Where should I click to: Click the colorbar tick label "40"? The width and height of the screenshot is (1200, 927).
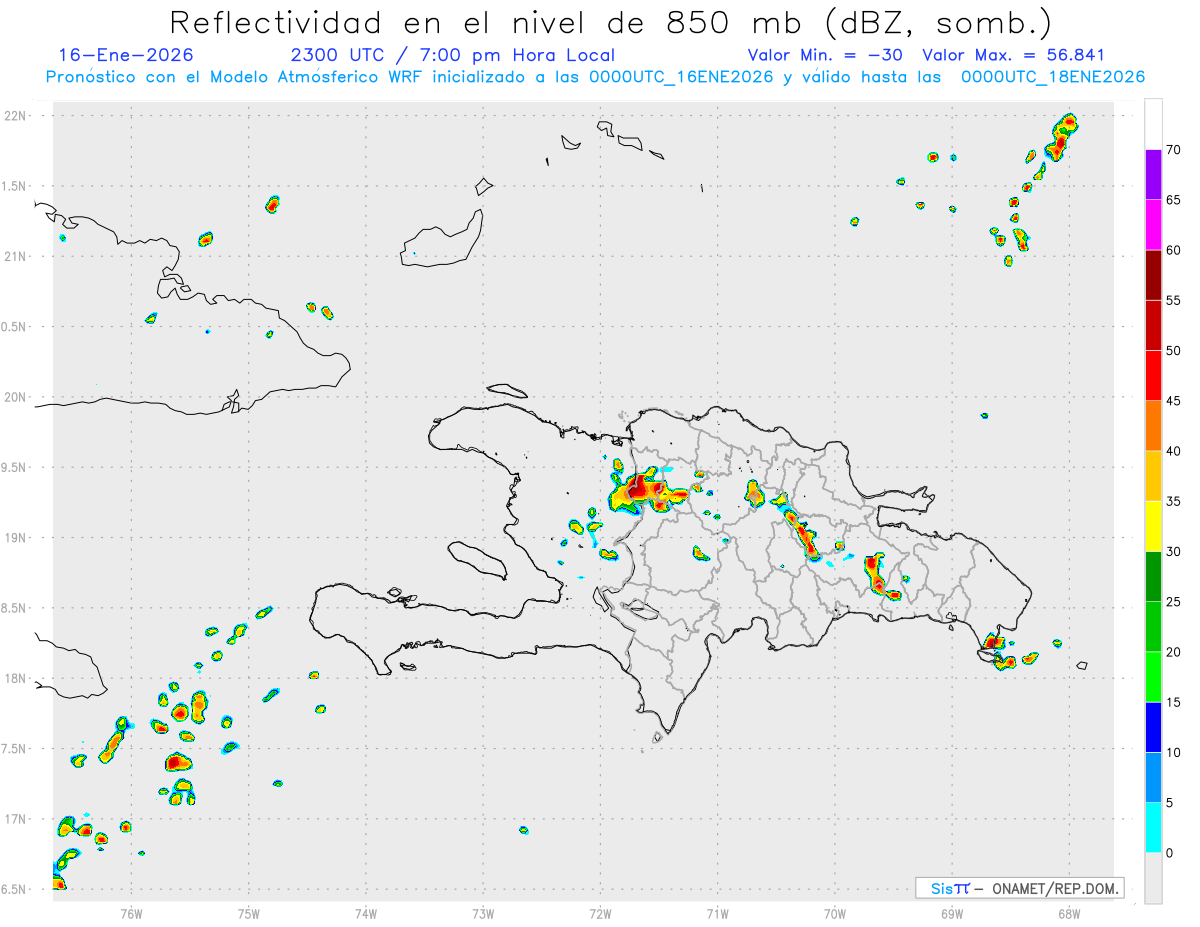tap(1173, 451)
